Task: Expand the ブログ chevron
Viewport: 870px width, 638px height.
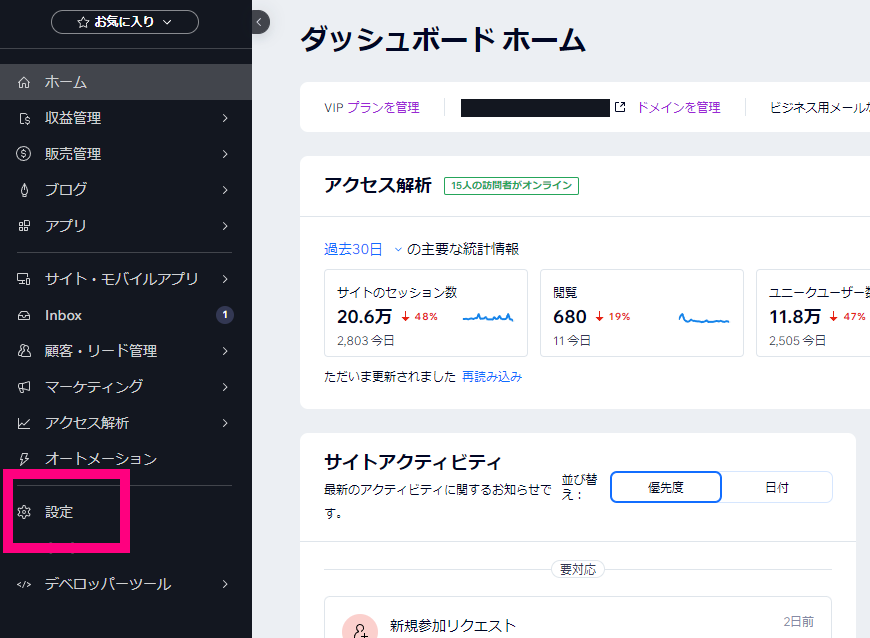Action: click(x=225, y=190)
